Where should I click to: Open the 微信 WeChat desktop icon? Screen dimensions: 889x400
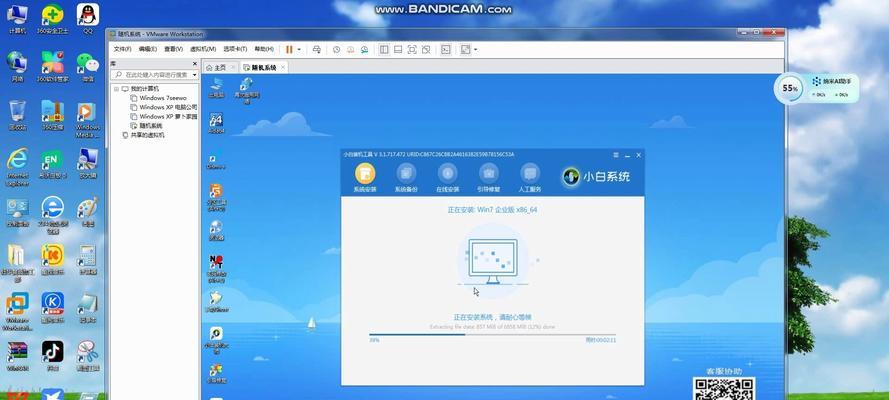pyautogui.click(x=88, y=67)
